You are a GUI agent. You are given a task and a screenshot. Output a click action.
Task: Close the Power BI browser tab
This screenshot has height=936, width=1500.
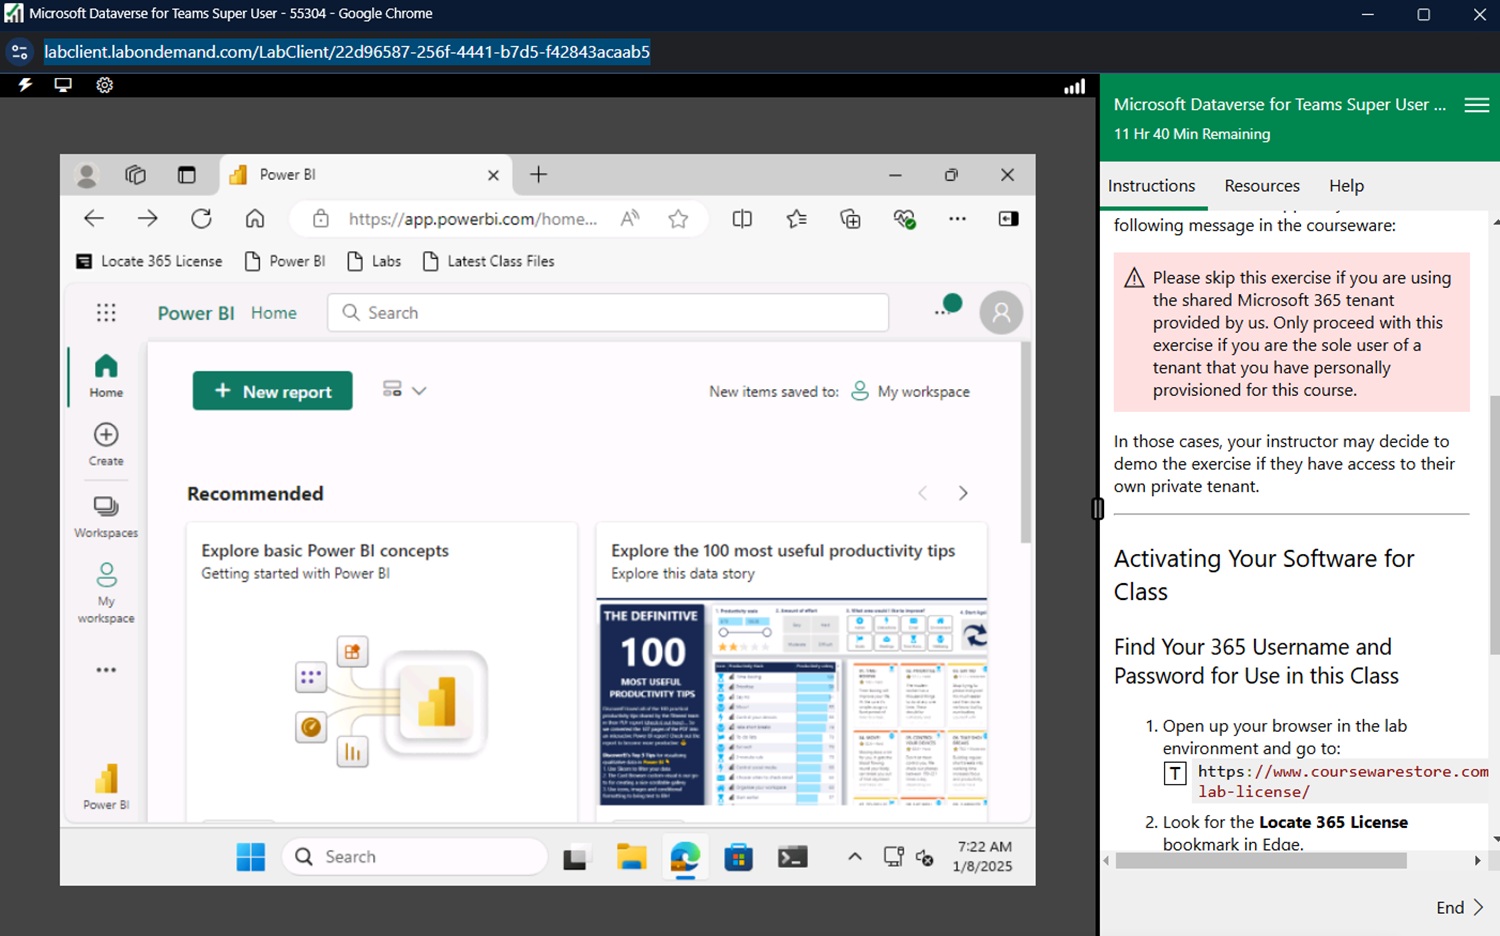click(x=493, y=175)
